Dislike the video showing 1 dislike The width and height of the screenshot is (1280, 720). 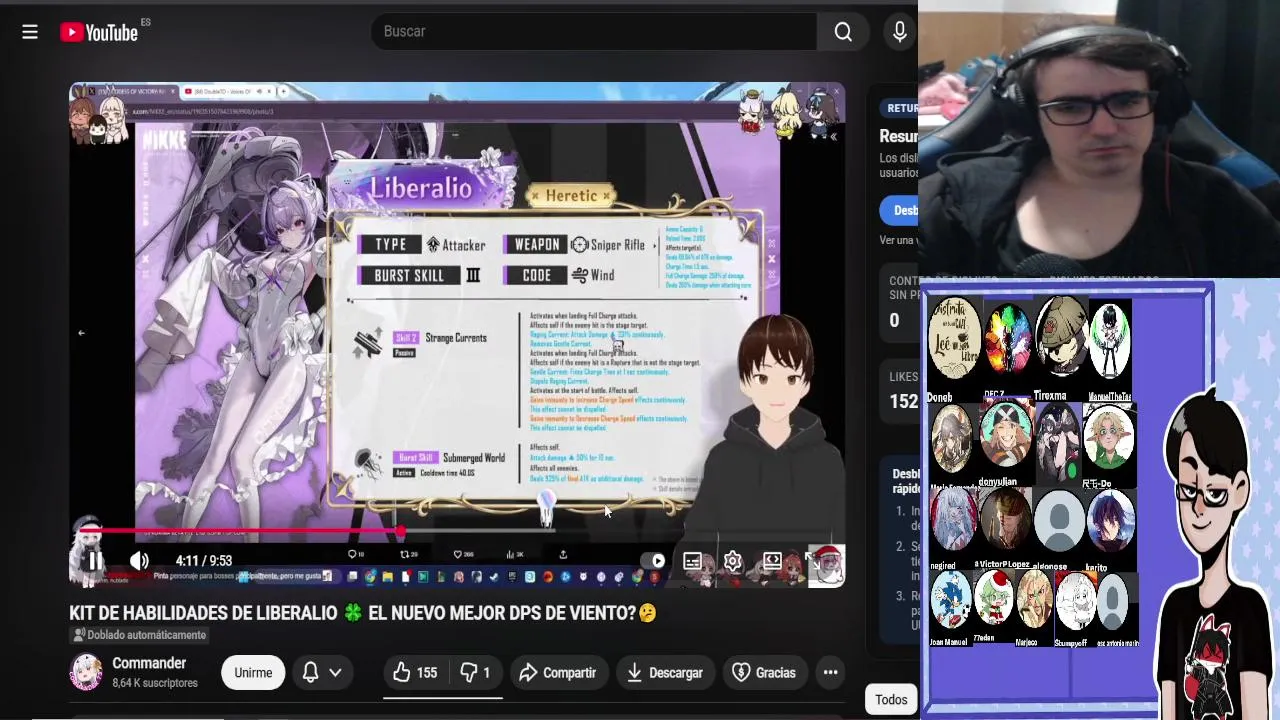point(475,673)
